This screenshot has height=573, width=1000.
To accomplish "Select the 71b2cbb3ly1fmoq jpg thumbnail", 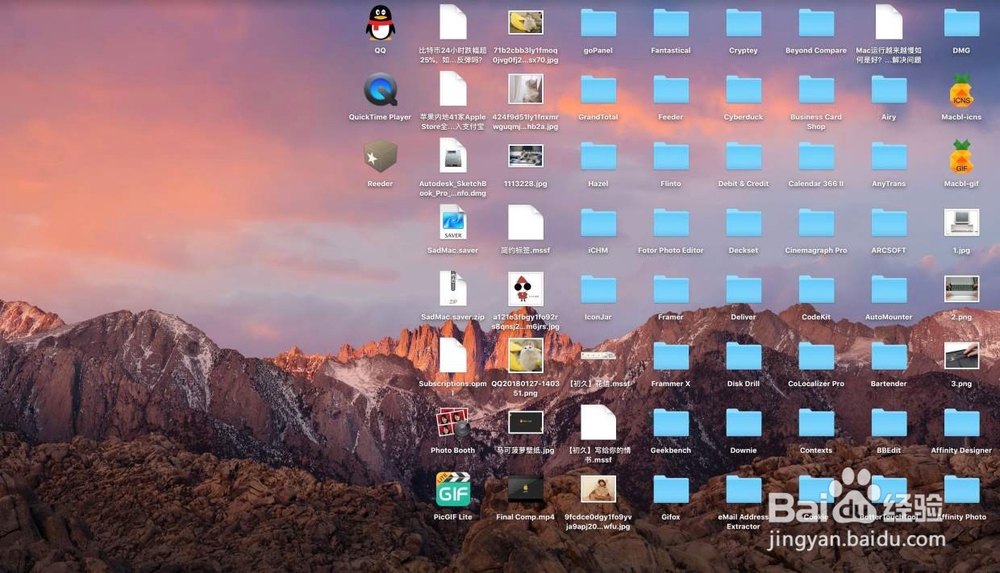I will click(x=526, y=23).
